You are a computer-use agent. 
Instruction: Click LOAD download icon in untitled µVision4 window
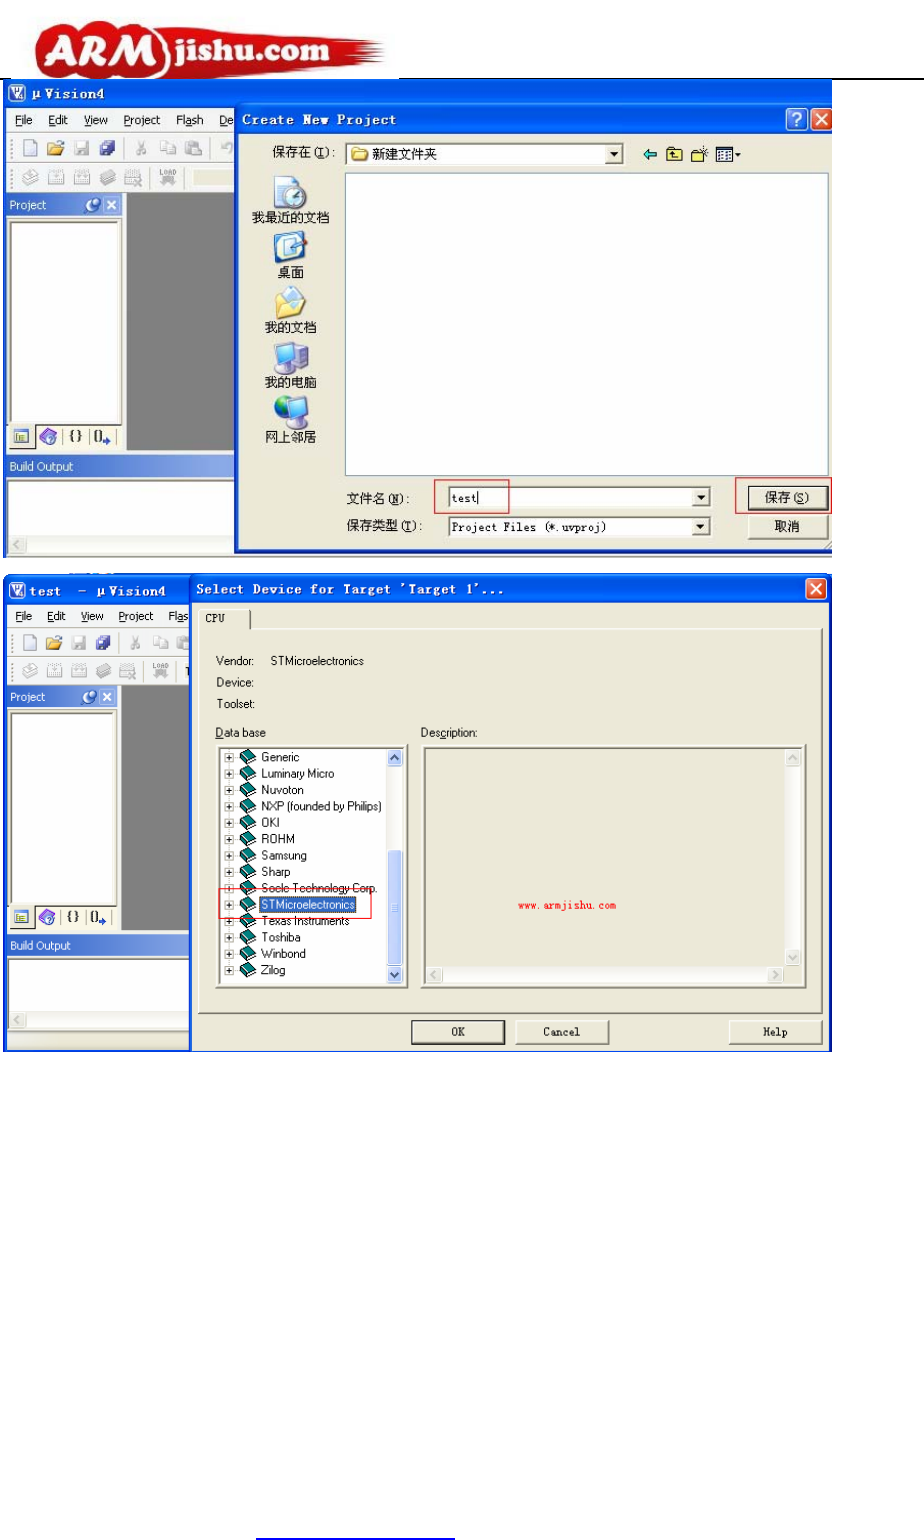tap(168, 177)
